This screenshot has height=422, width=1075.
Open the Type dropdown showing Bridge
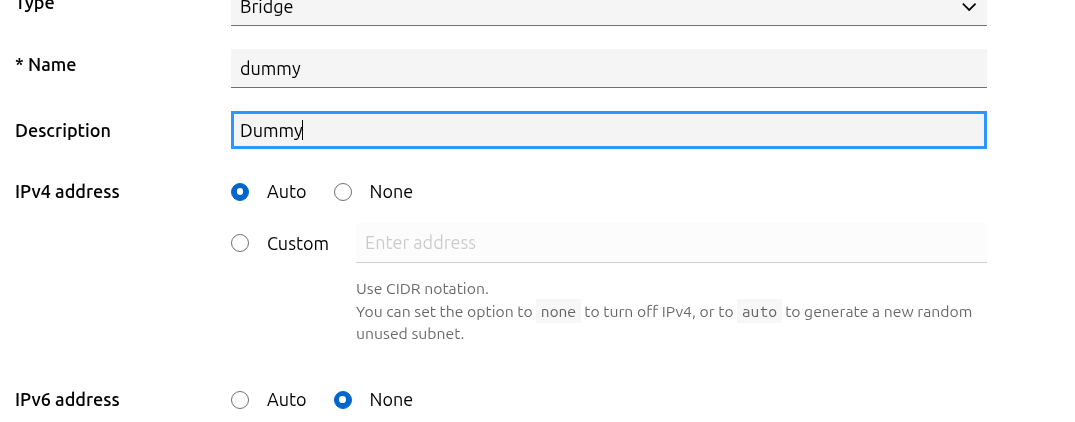pos(609,11)
